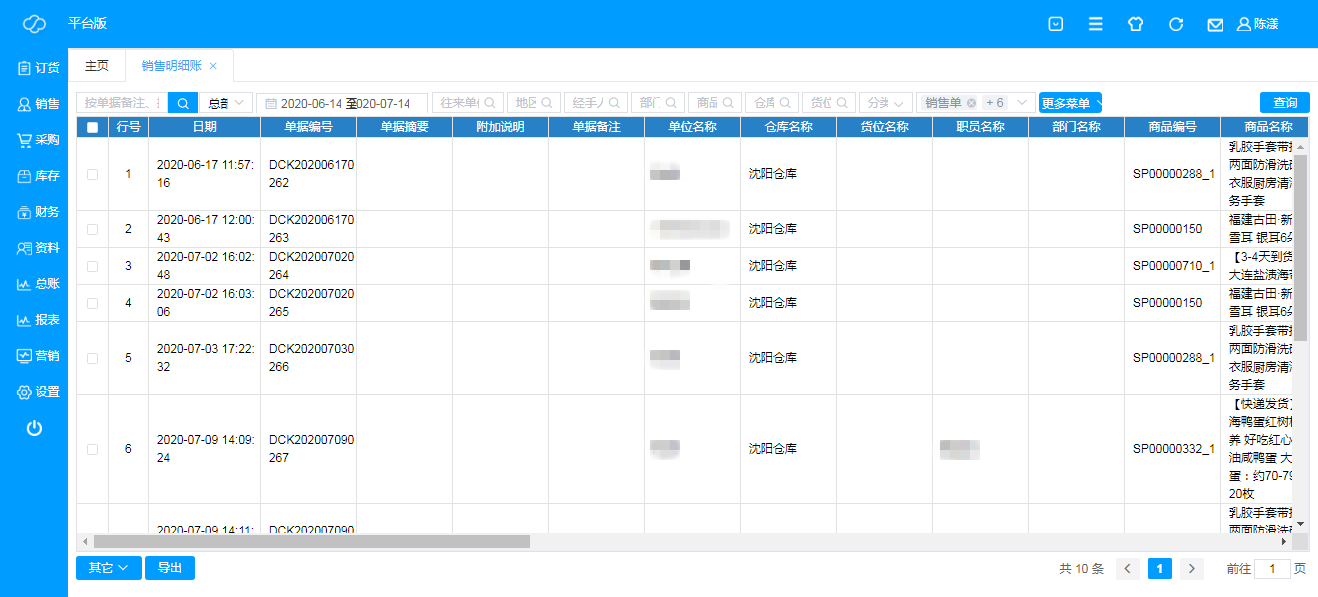Click document number DCK202006170262
The width and height of the screenshot is (1318, 597).
pos(311,174)
